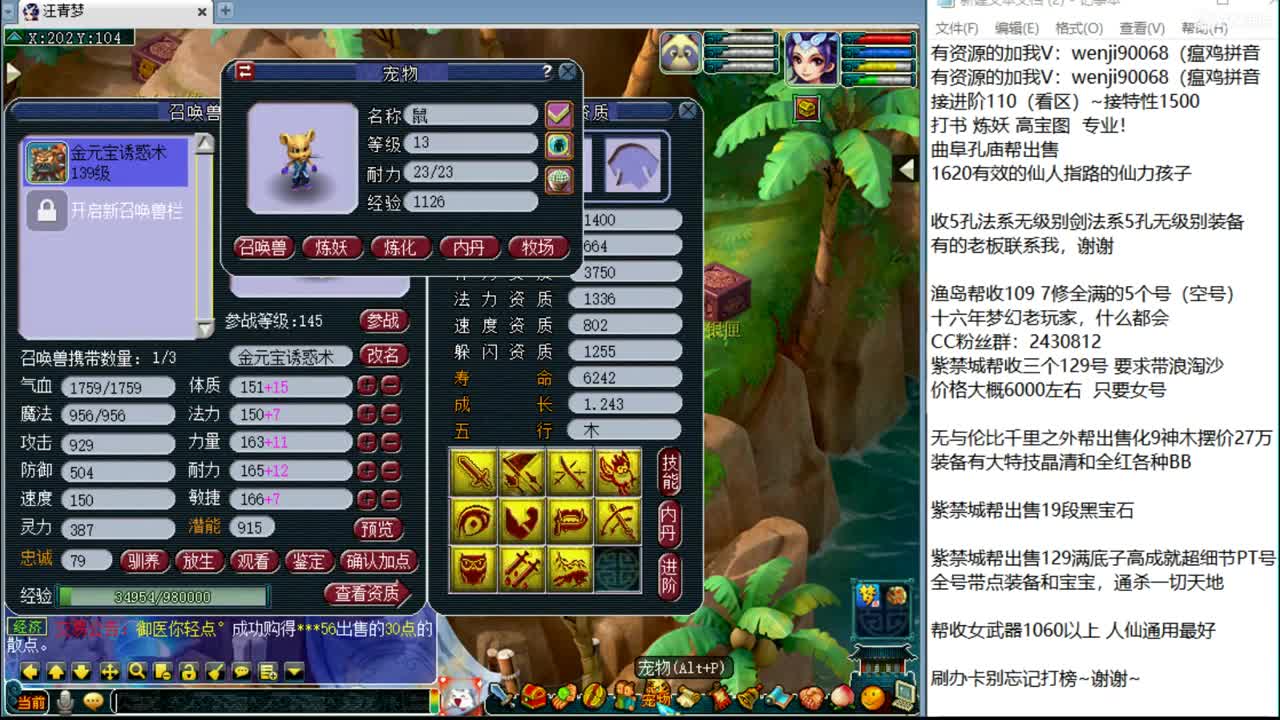Open help question mark in pet window

(547, 72)
